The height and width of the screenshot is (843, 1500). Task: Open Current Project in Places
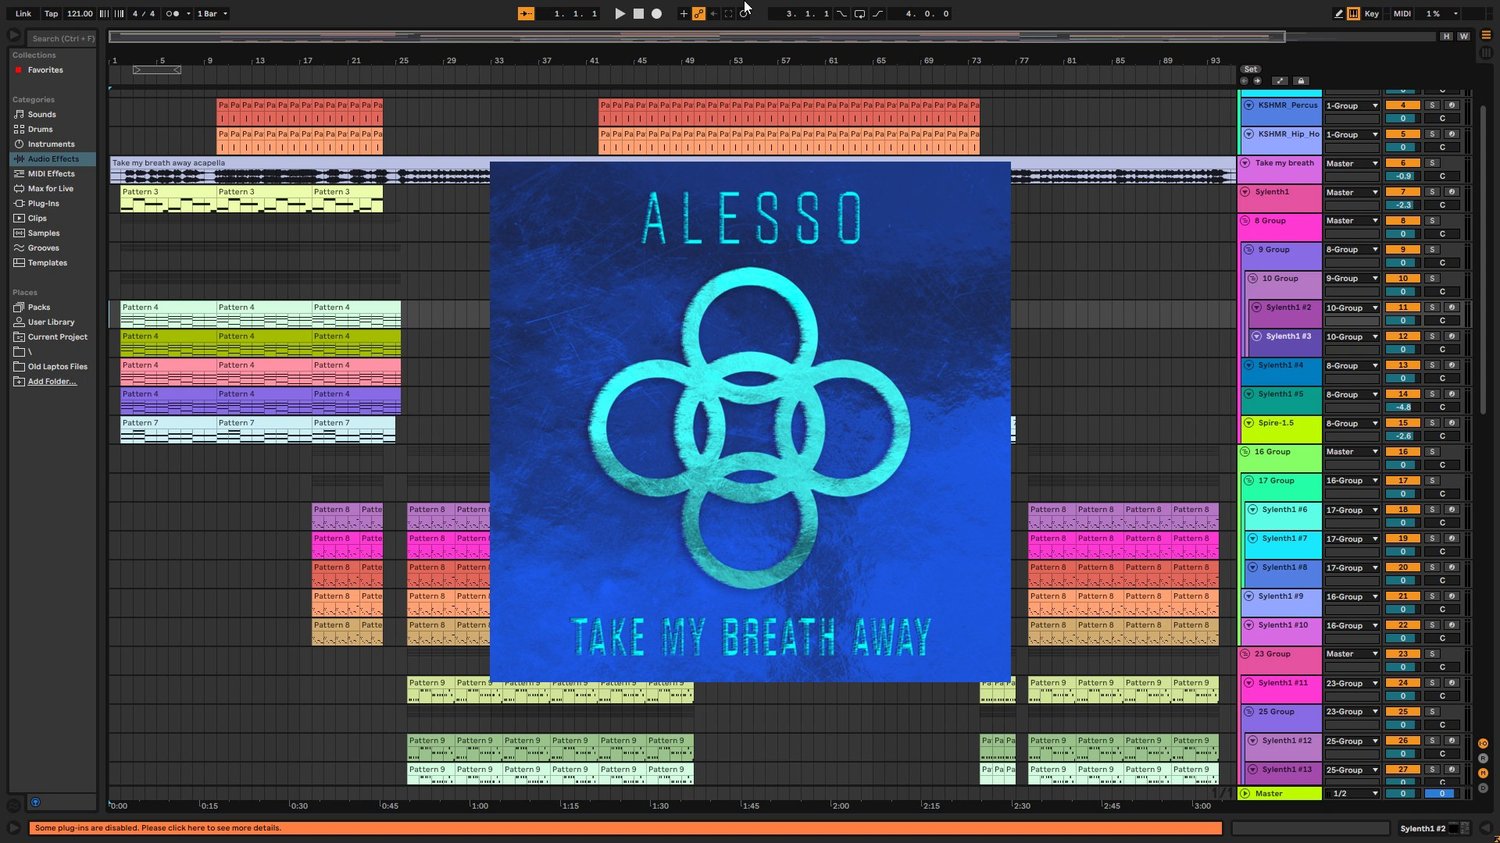(x=51, y=337)
